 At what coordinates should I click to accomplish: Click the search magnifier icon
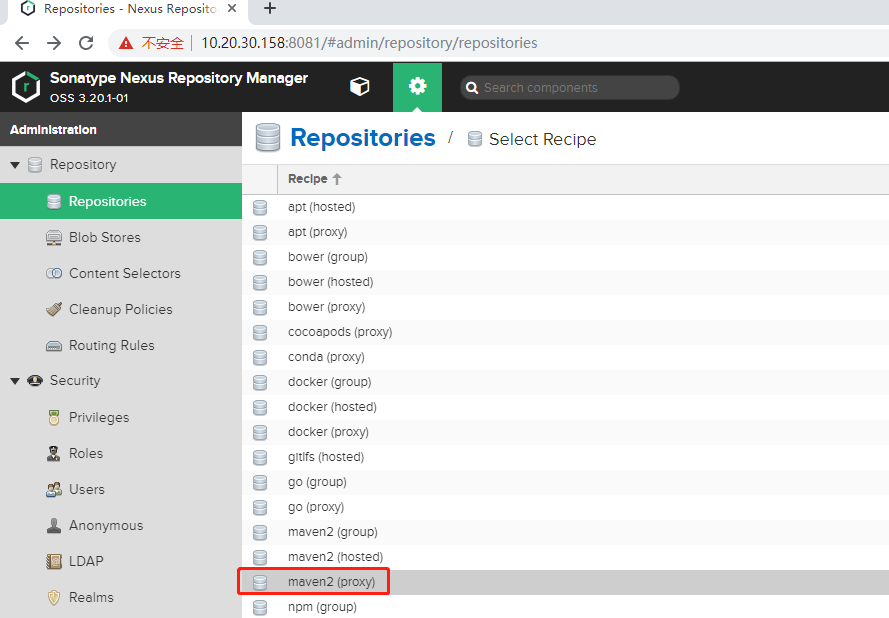[472, 88]
